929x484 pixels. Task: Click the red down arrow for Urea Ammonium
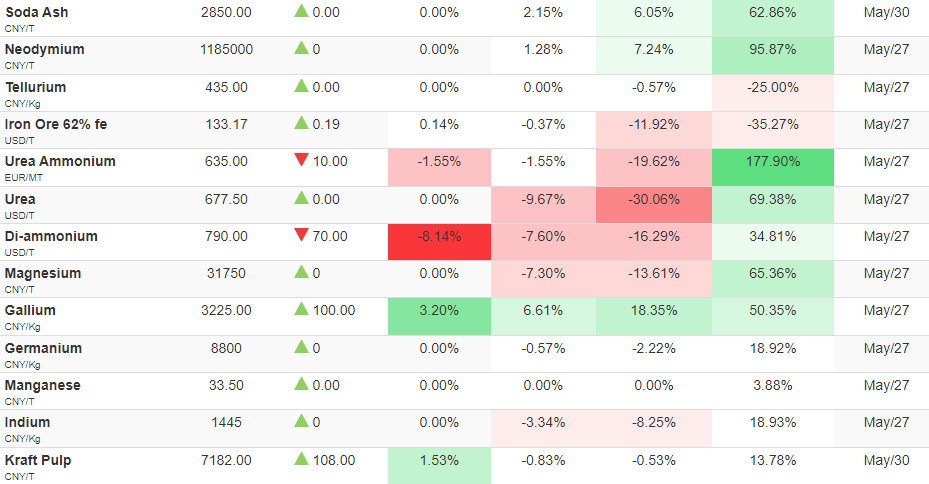click(302, 160)
